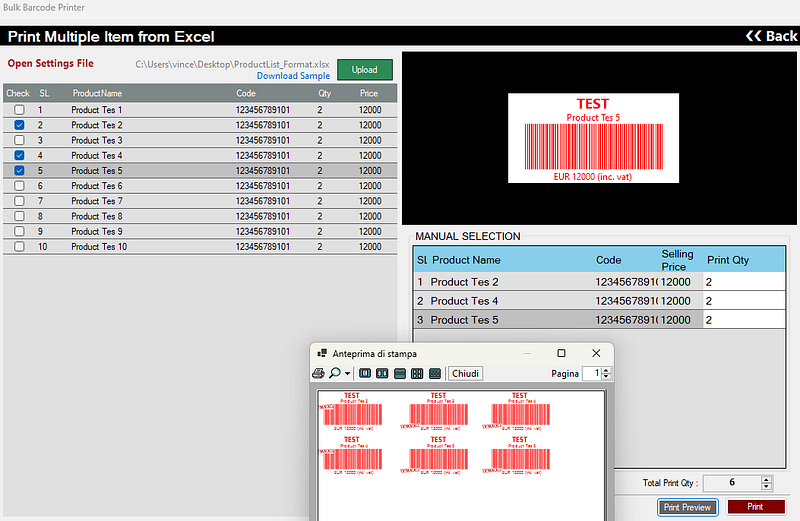Click the Pagina number field

click(x=592, y=374)
